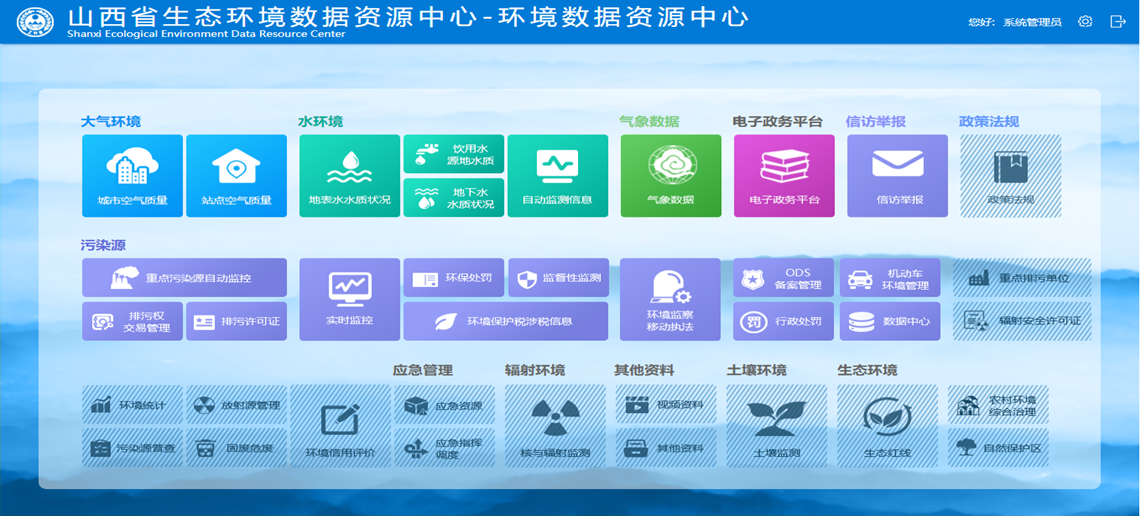The height and width of the screenshot is (516, 1146).
Task: Open the 站点空气质量 tile
Action: pyautogui.click(x=236, y=176)
